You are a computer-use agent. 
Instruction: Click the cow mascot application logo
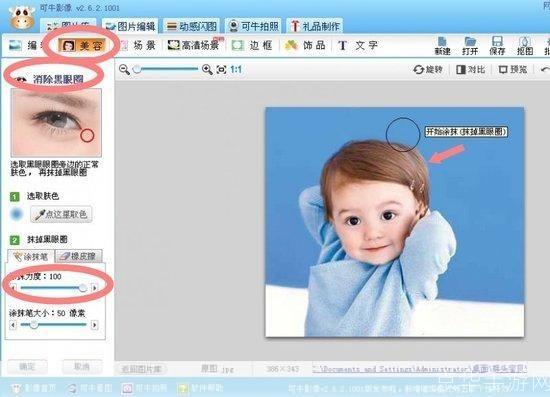click(x=22, y=17)
